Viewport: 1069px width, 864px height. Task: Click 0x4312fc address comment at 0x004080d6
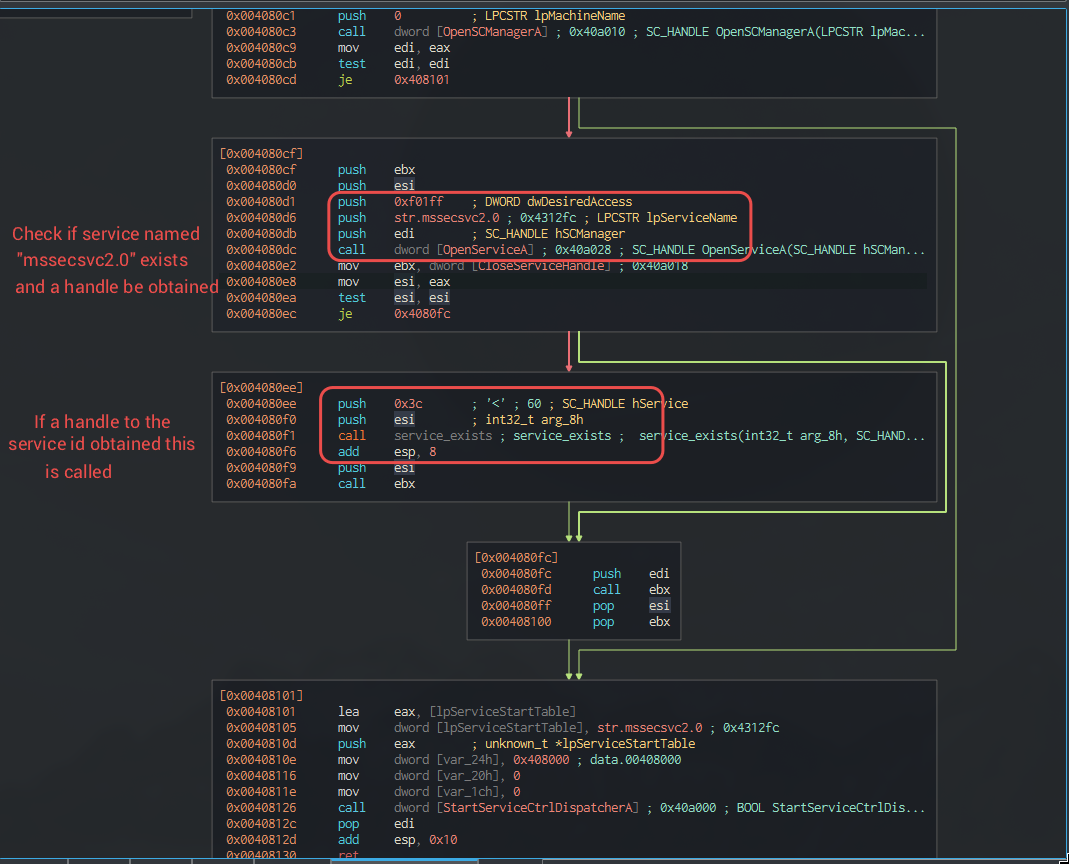coord(548,218)
